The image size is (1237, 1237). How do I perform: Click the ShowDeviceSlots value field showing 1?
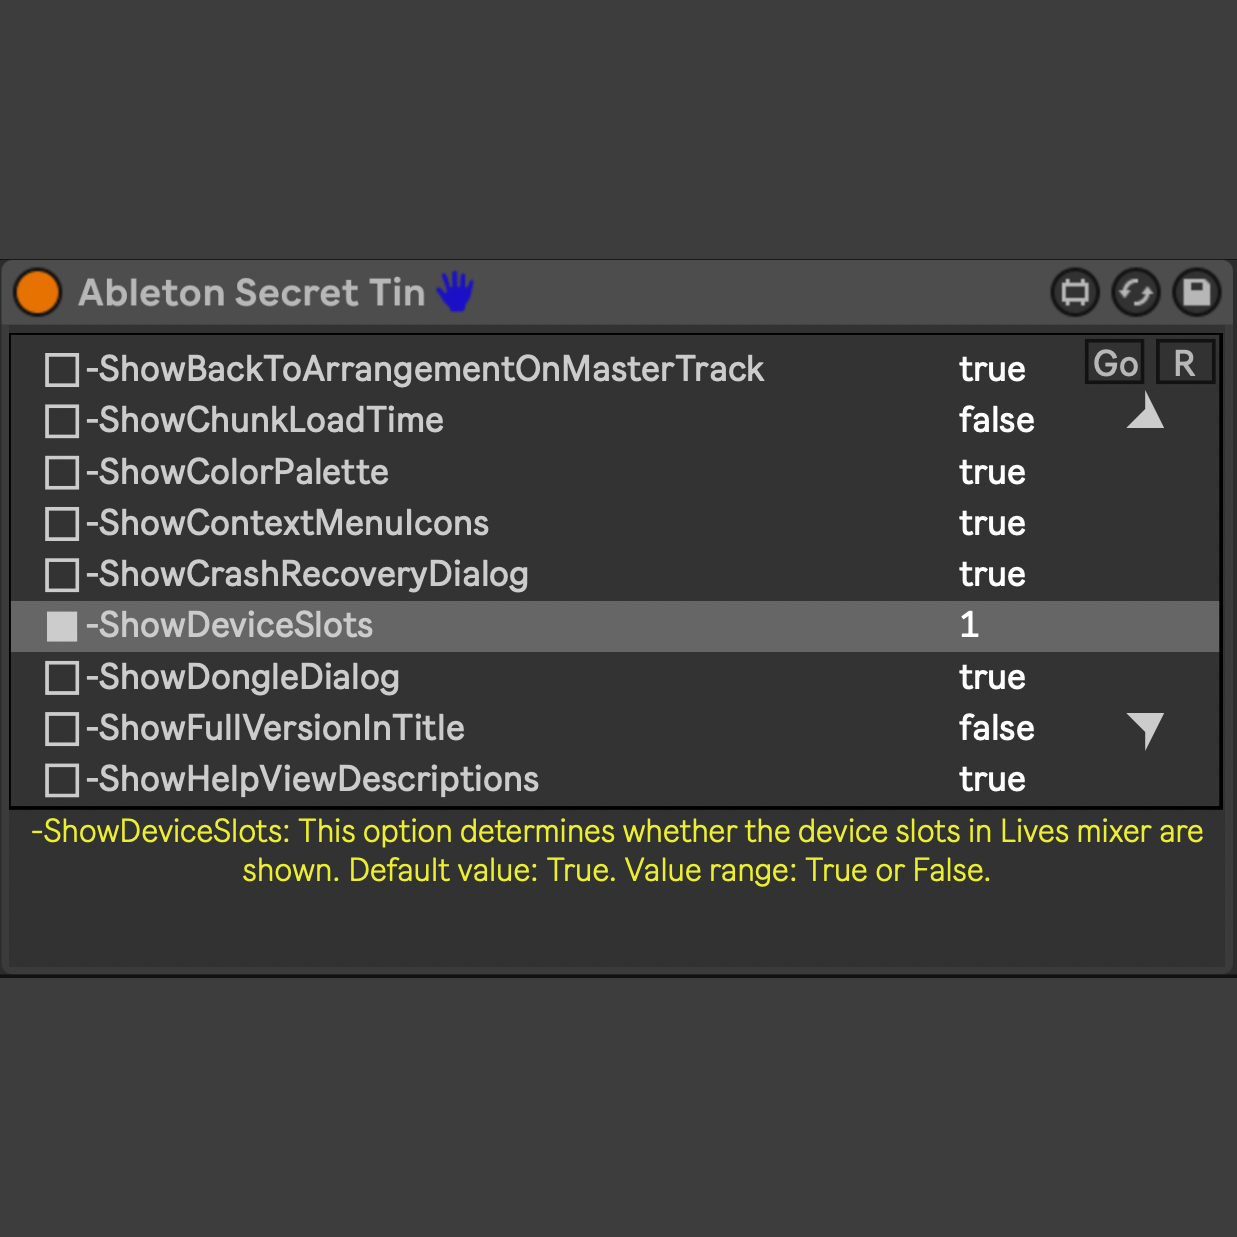coord(969,626)
